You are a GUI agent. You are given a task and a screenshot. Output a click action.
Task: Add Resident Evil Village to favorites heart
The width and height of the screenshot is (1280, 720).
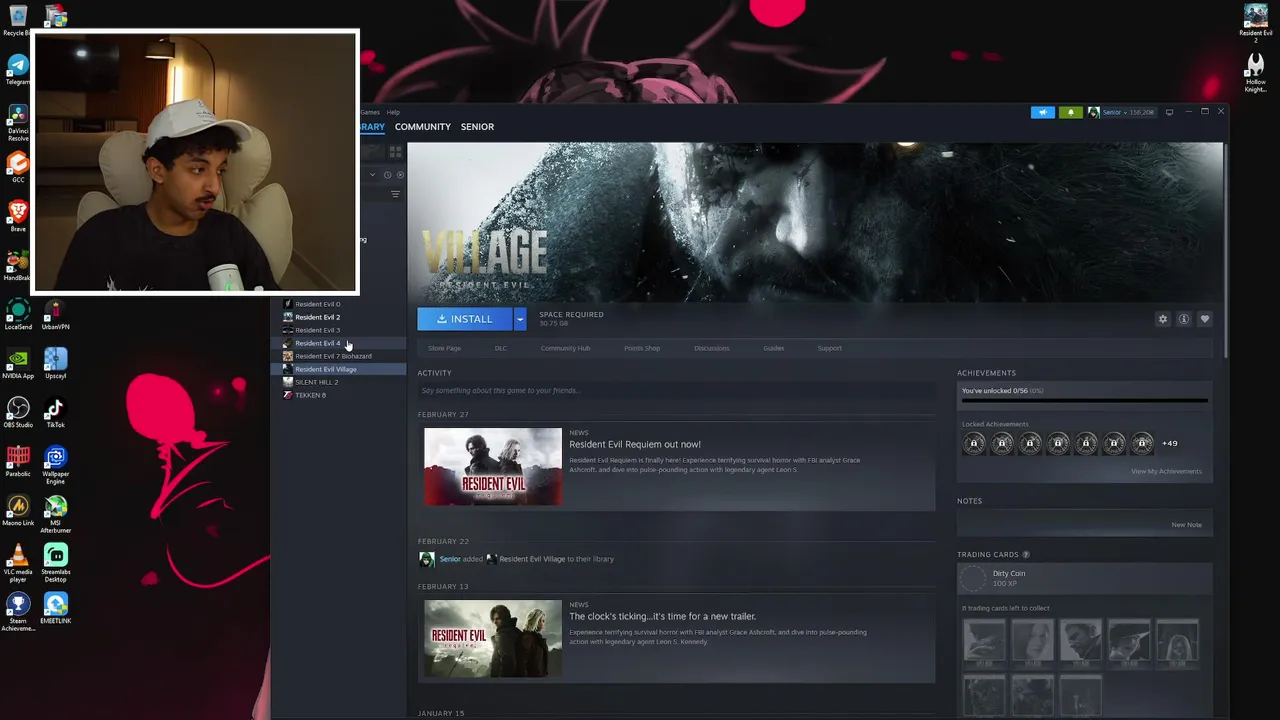pos(1204,319)
